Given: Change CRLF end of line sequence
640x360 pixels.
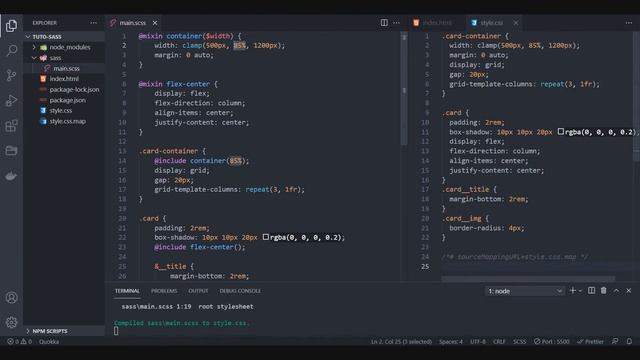Looking at the screenshot, I should click(499, 342).
